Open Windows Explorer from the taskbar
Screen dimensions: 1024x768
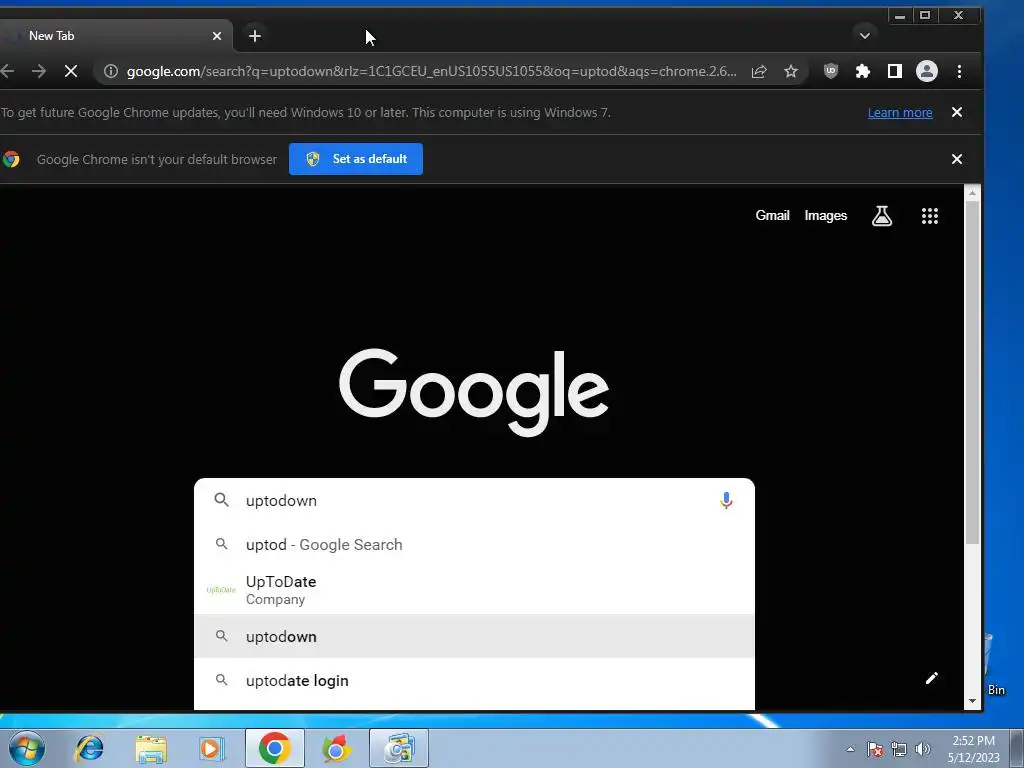(x=151, y=748)
